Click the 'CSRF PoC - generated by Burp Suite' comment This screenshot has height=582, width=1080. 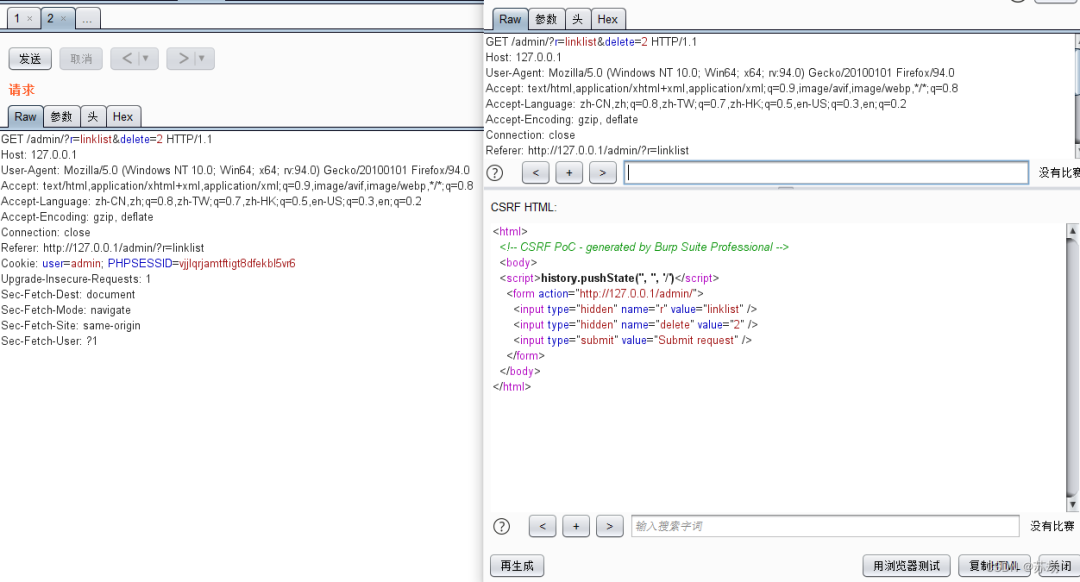point(644,247)
